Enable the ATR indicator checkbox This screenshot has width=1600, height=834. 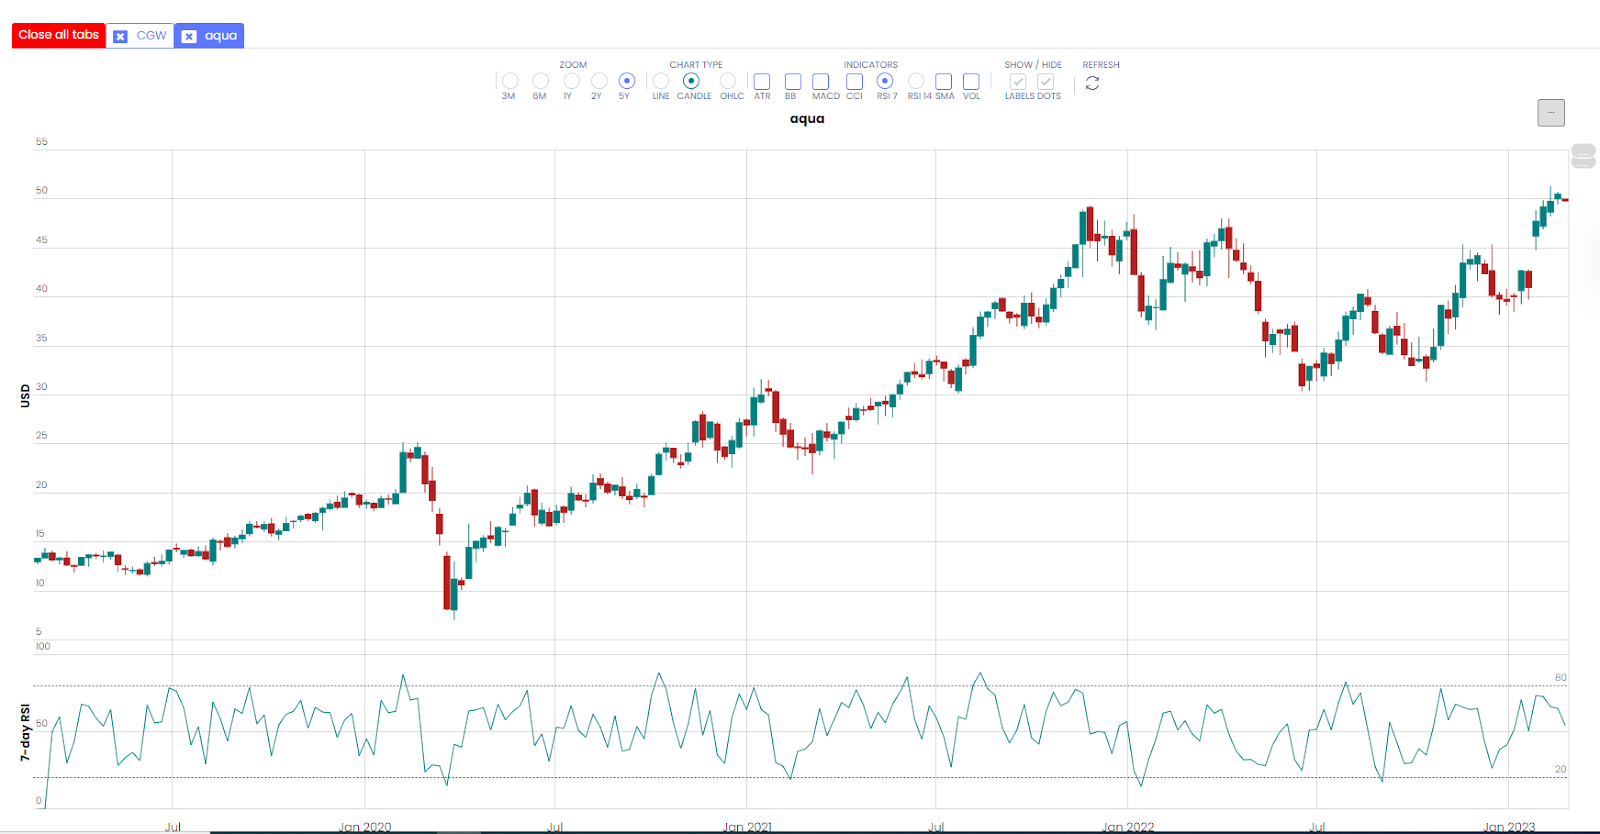pyautogui.click(x=762, y=81)
